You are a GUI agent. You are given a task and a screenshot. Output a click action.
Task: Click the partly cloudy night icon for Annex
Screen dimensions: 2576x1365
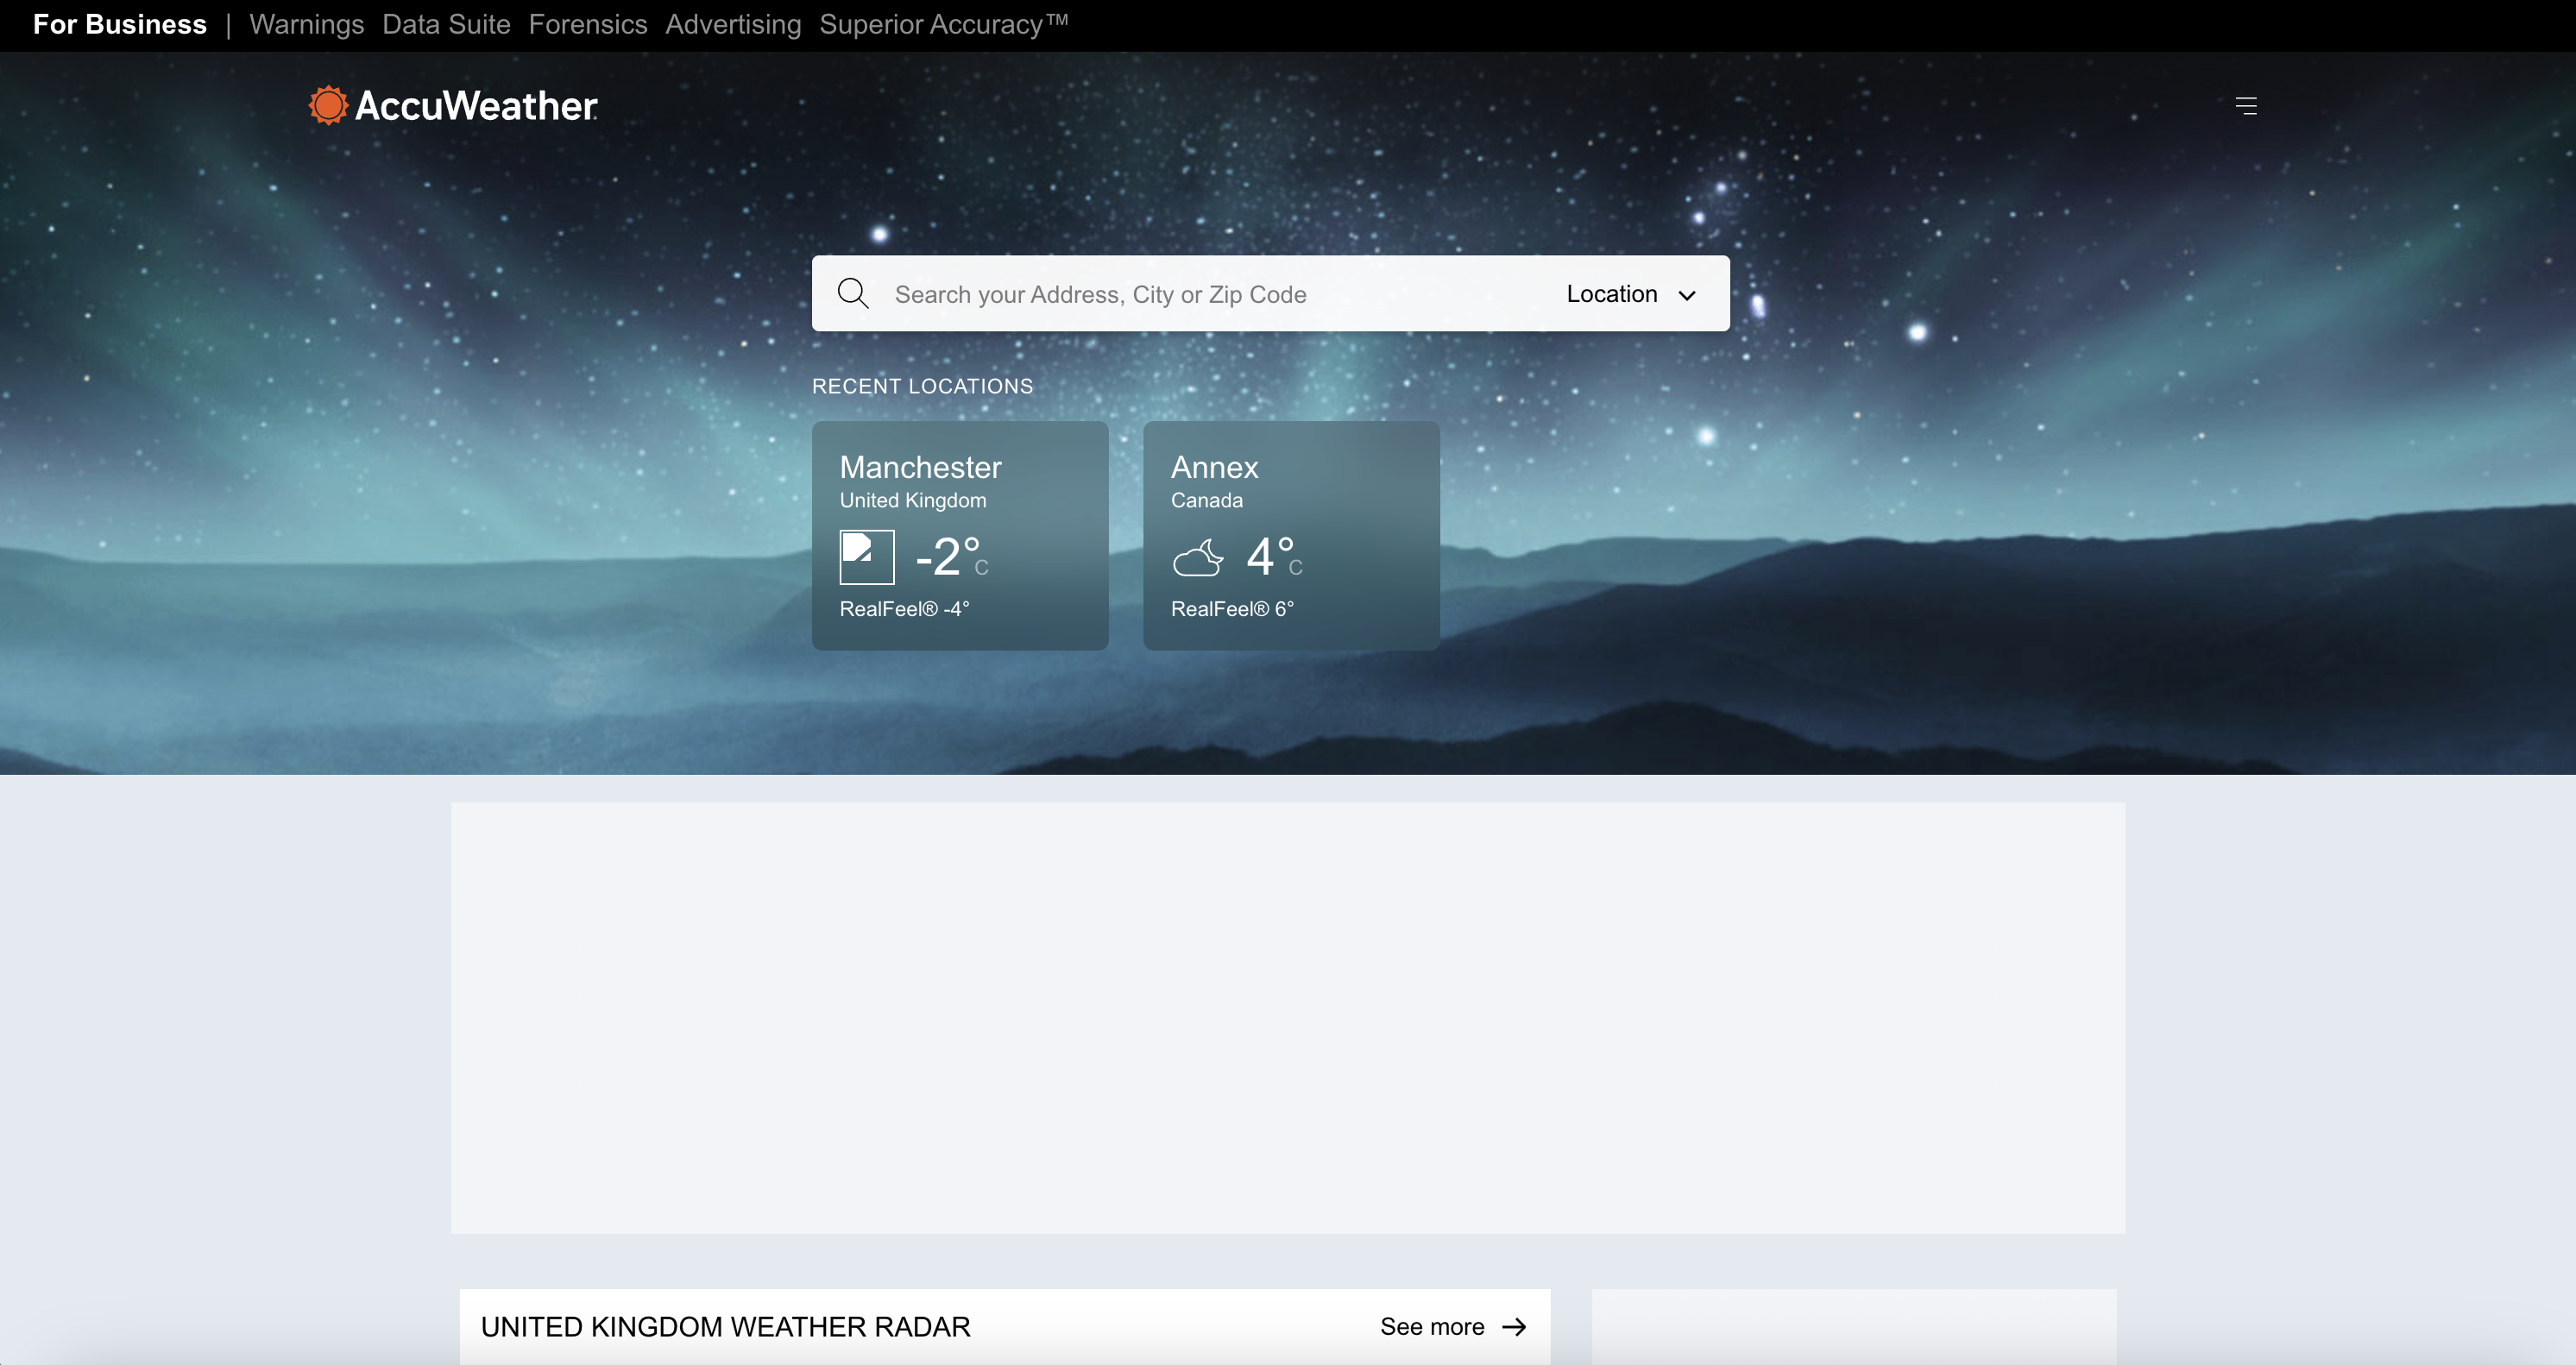(1198, 558)
